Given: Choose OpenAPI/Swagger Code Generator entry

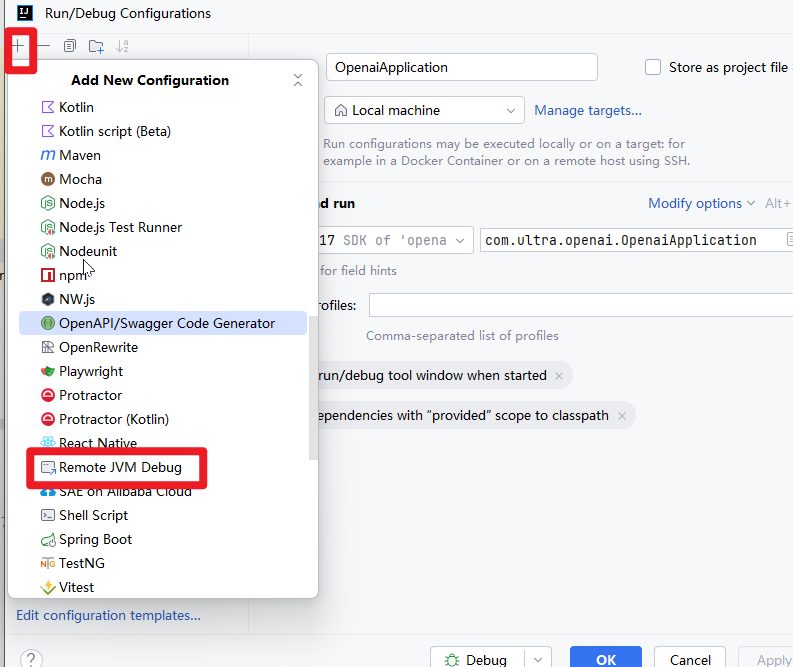Looking at the screenshot, I should pyautogui.click(x=163, y=323).
